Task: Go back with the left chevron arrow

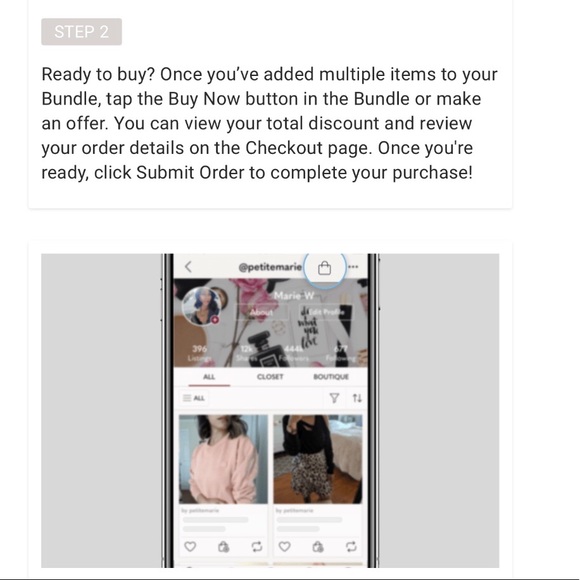Action: pyautogui.click(x=188, y=267)
